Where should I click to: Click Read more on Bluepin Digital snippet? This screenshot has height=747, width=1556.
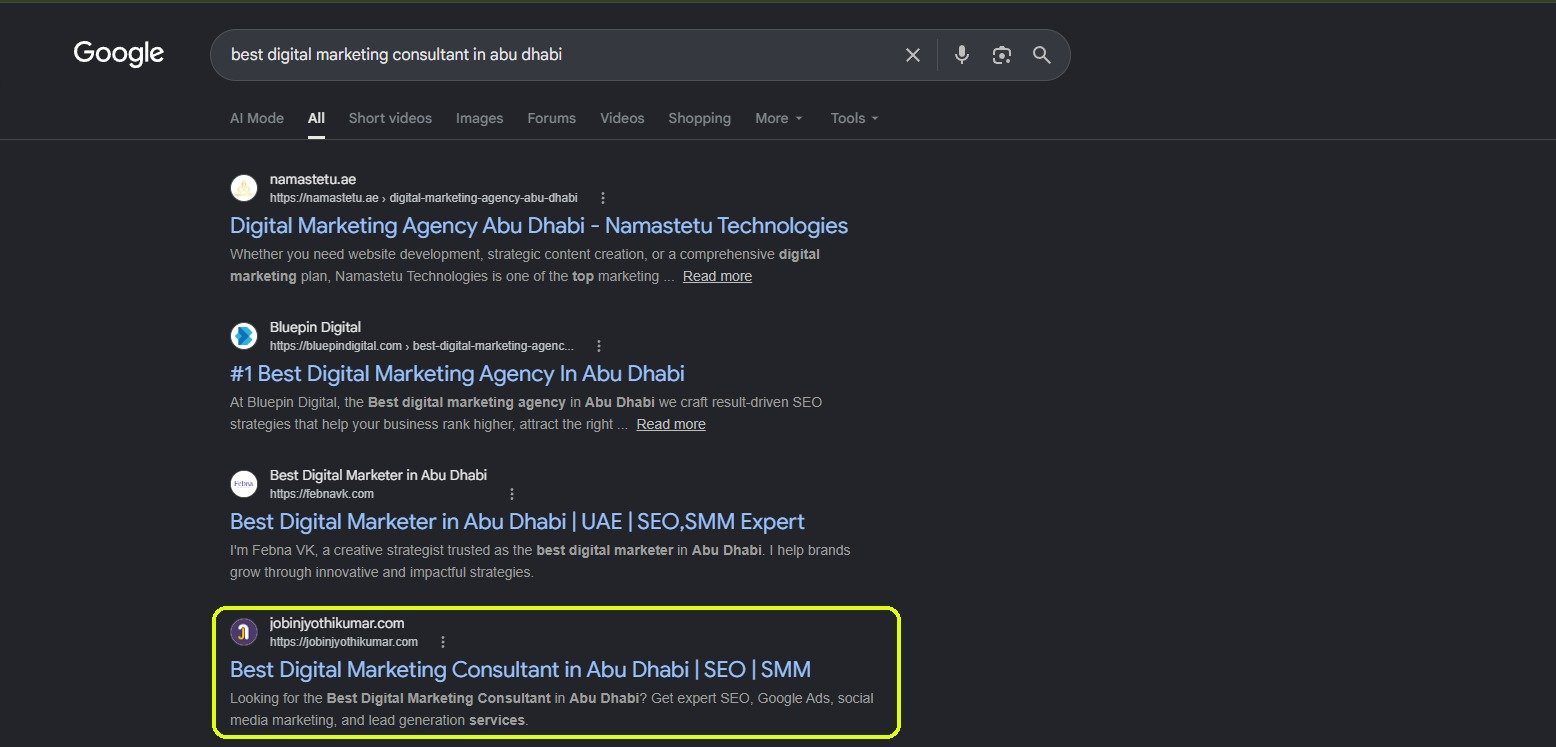671,424
